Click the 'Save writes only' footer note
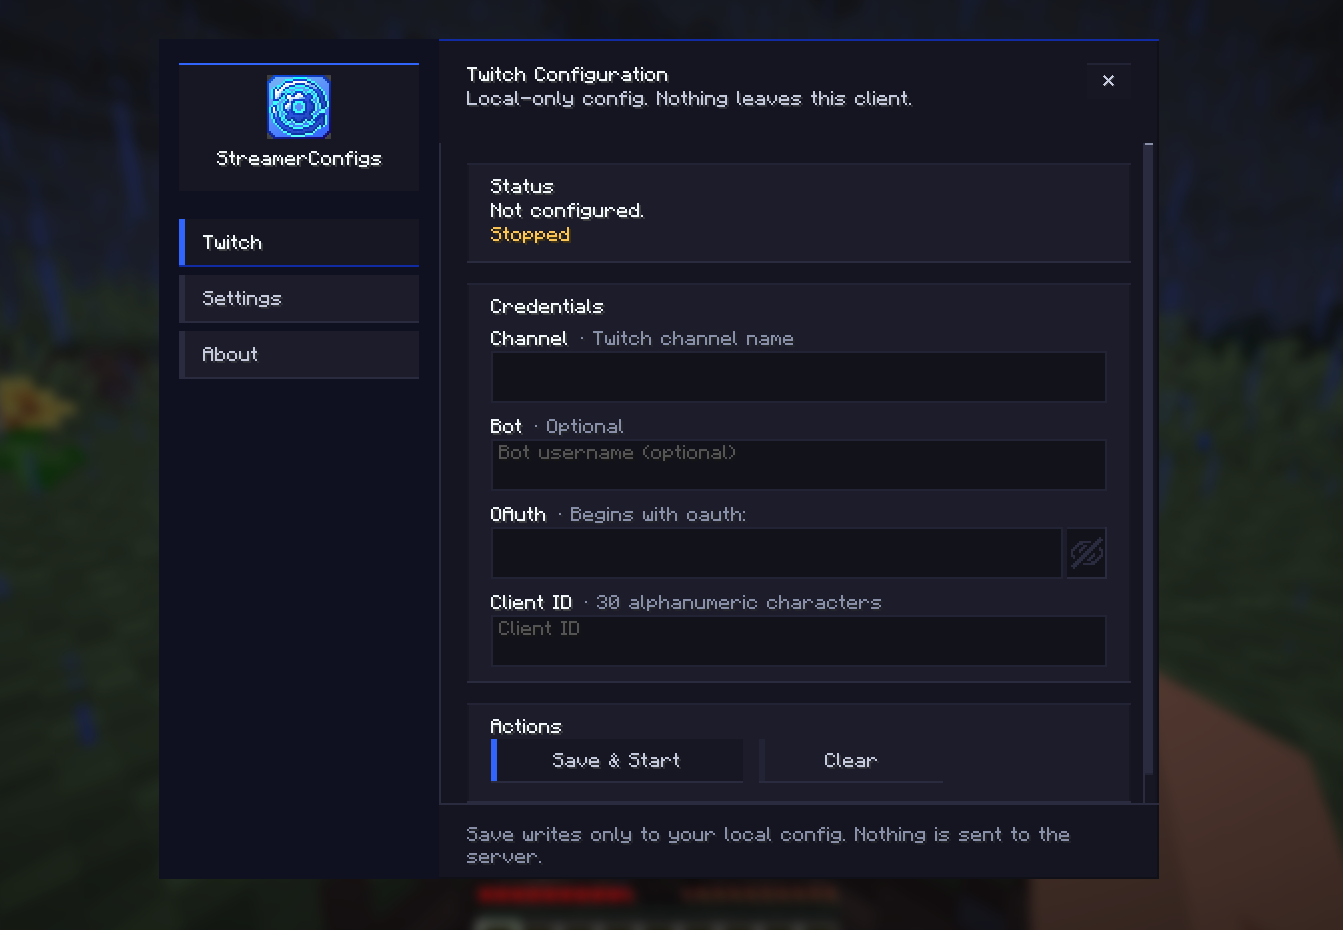Screen dimensions: 1343x930 click(x=768, y=845)
